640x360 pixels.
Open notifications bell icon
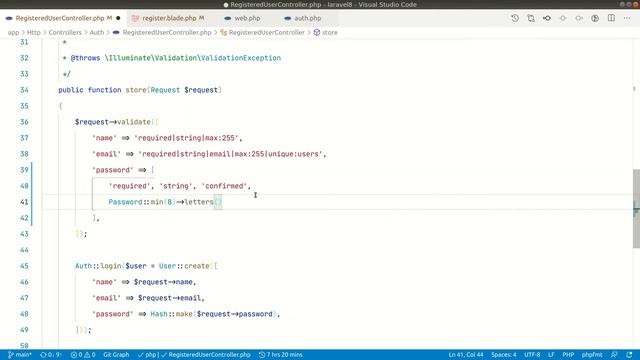tap(629, 355)
